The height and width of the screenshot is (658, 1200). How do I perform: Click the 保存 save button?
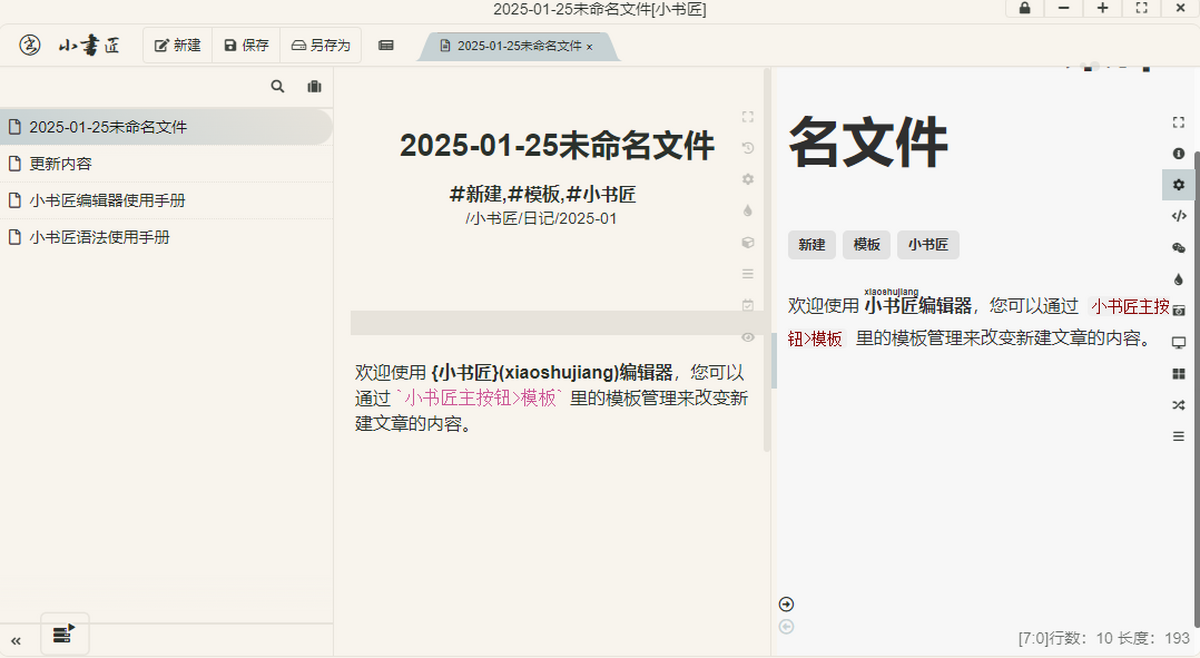pos(246,45)
